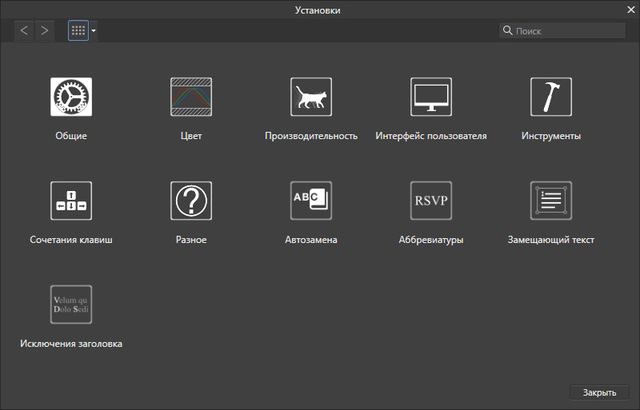The image size is (640, 410).
Task: Click the magnifier icon in the search box
Action: tap(508, 31)
